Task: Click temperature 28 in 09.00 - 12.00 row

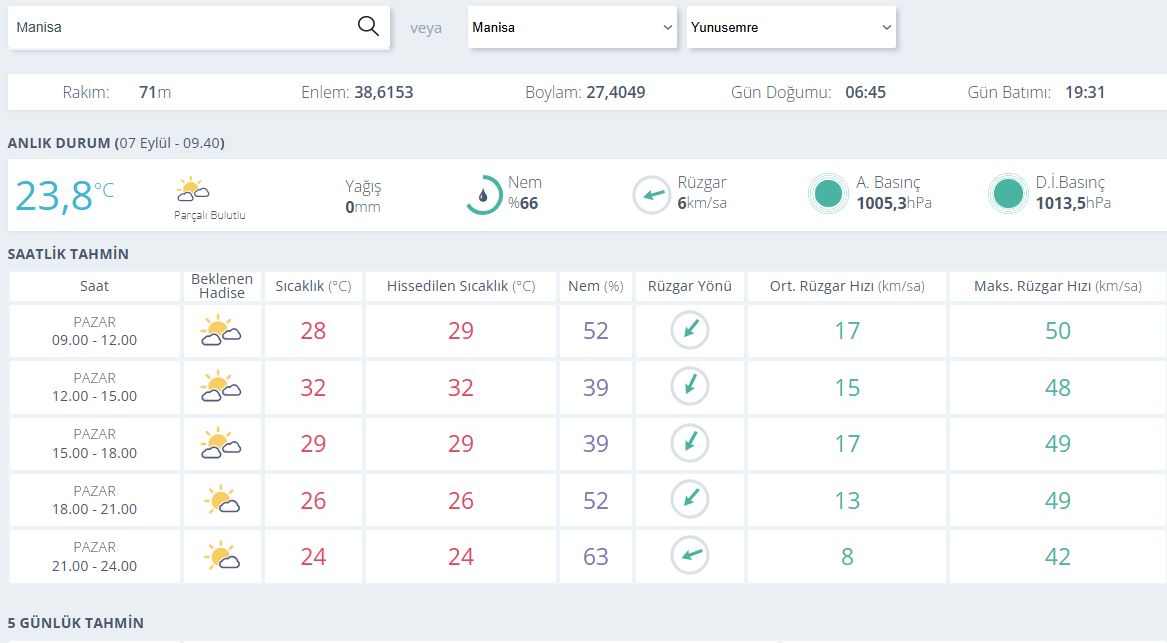Action: click(x=313, y=330)
